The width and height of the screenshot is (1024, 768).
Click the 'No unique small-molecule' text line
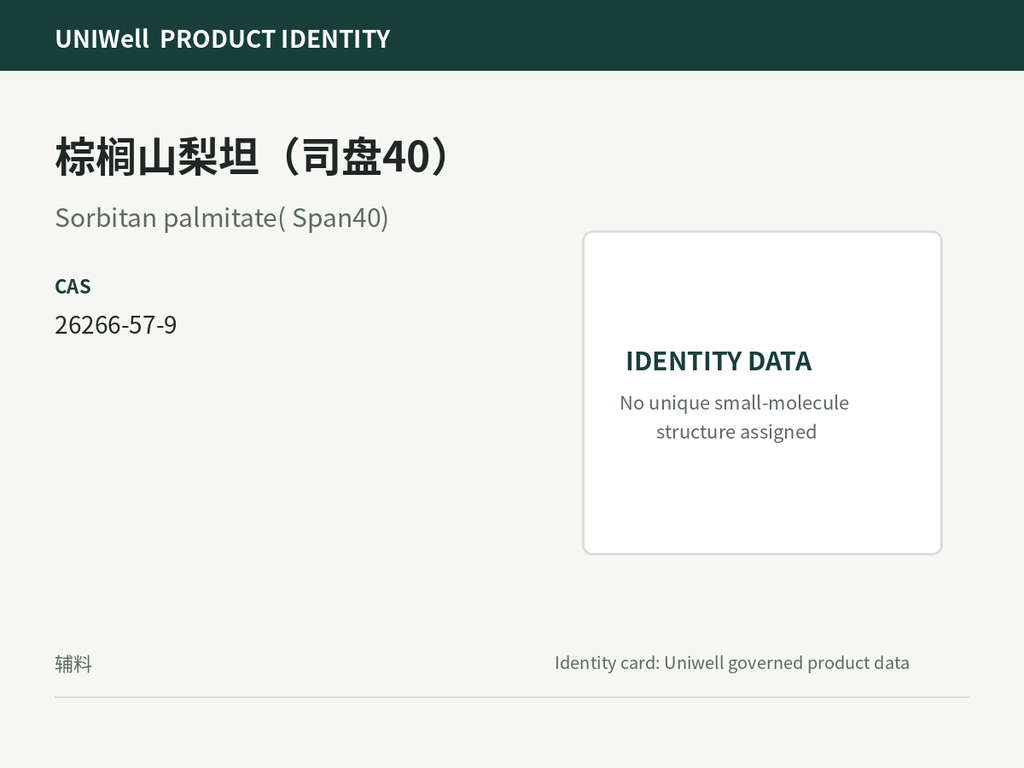point(735,403)
